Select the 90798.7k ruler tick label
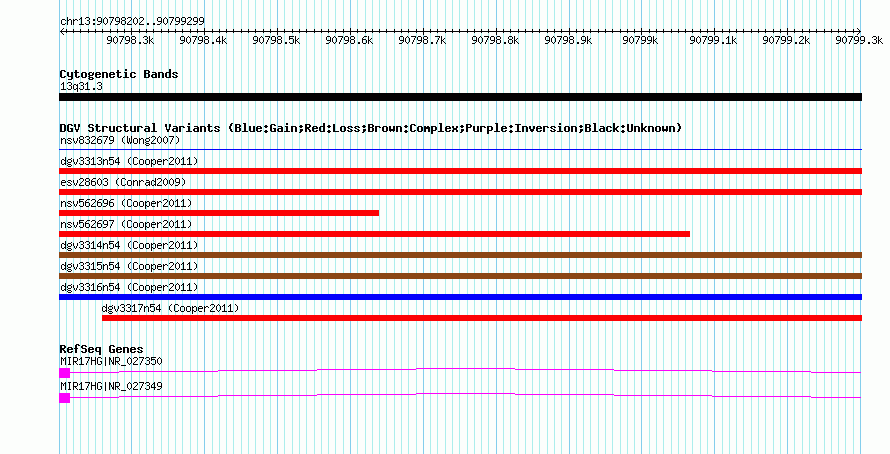 click(422, 40)
